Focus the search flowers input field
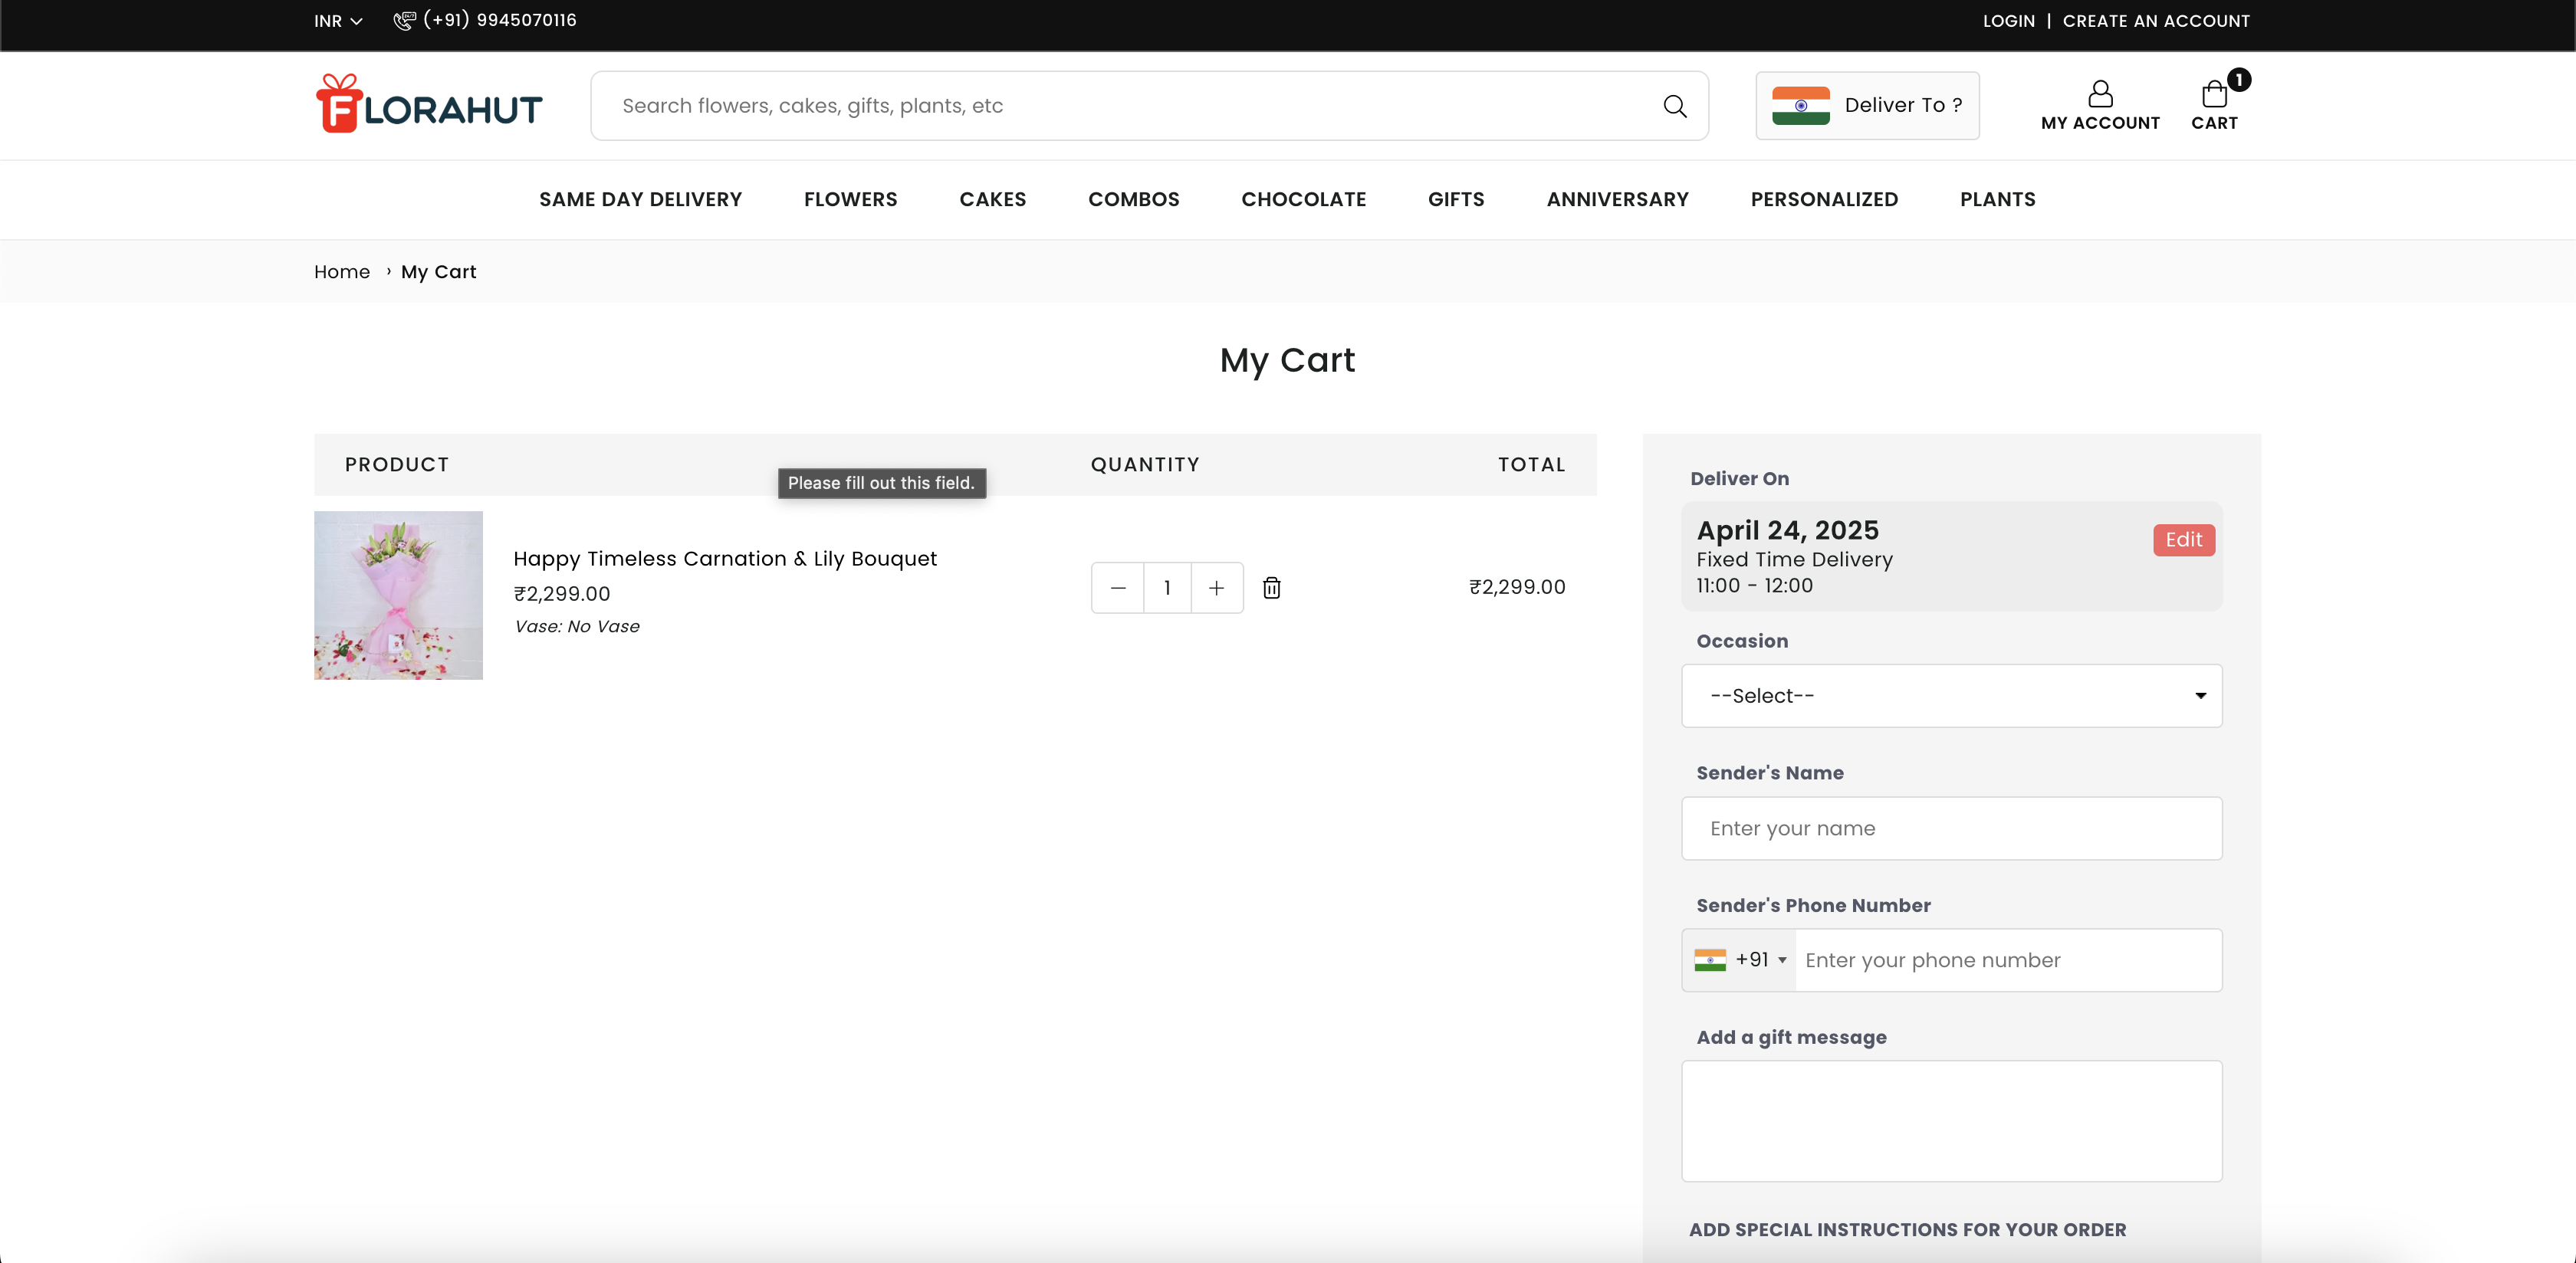 pos(1130,106)
